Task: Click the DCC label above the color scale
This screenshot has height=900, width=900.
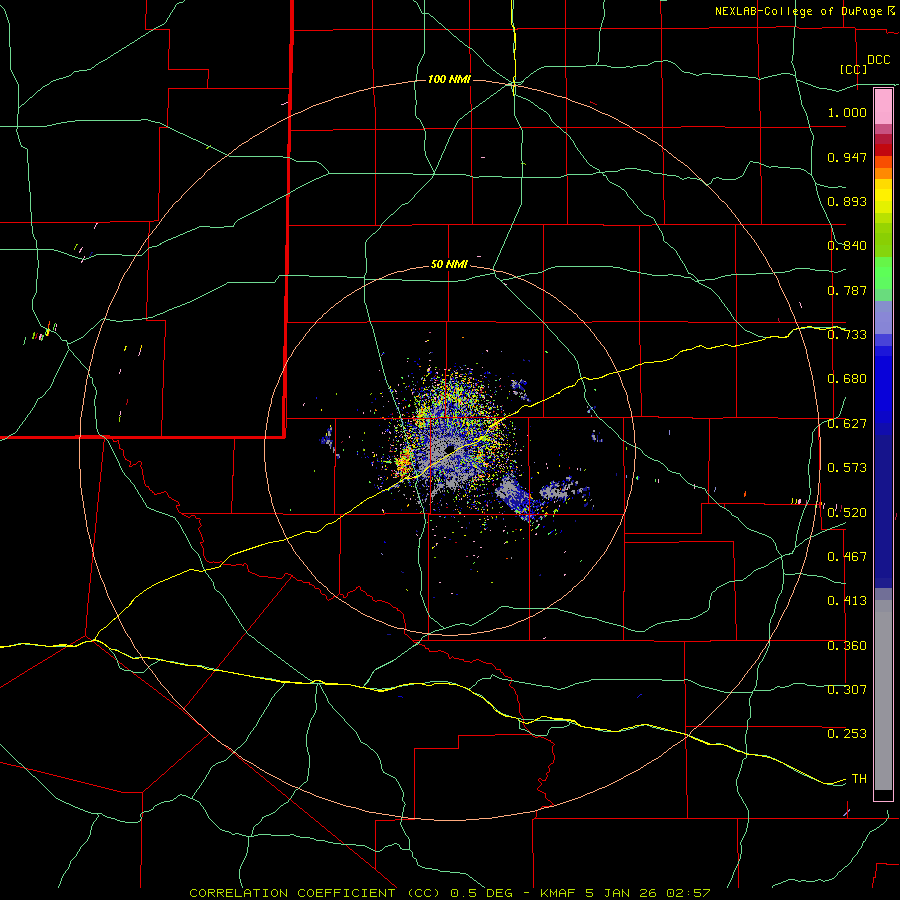Action: click(878, 60)
